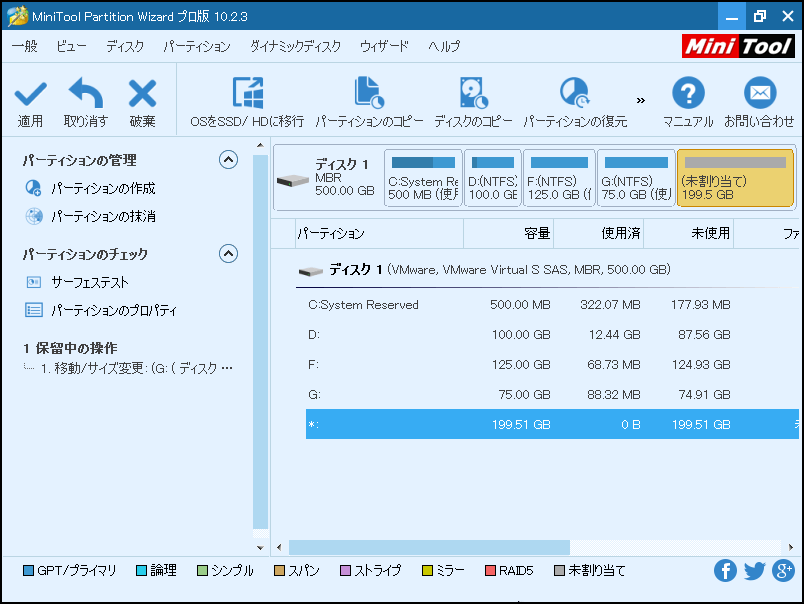Select パーティションの作成 in the sidebar
The image size is (804, 604).
click(103, 188)
